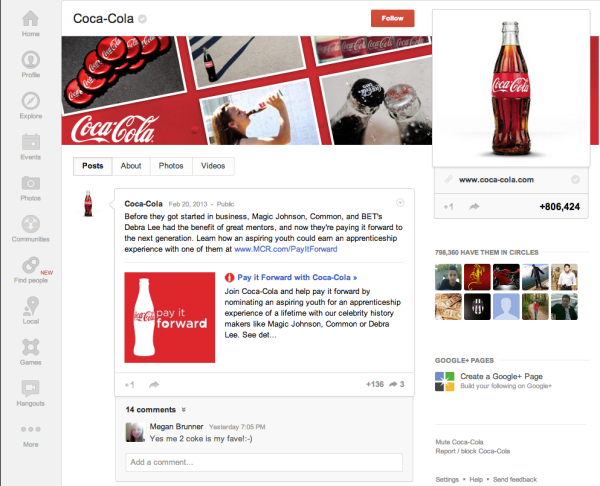
Task: Open the Communities icon in sidebar
Action: (30, 224)
